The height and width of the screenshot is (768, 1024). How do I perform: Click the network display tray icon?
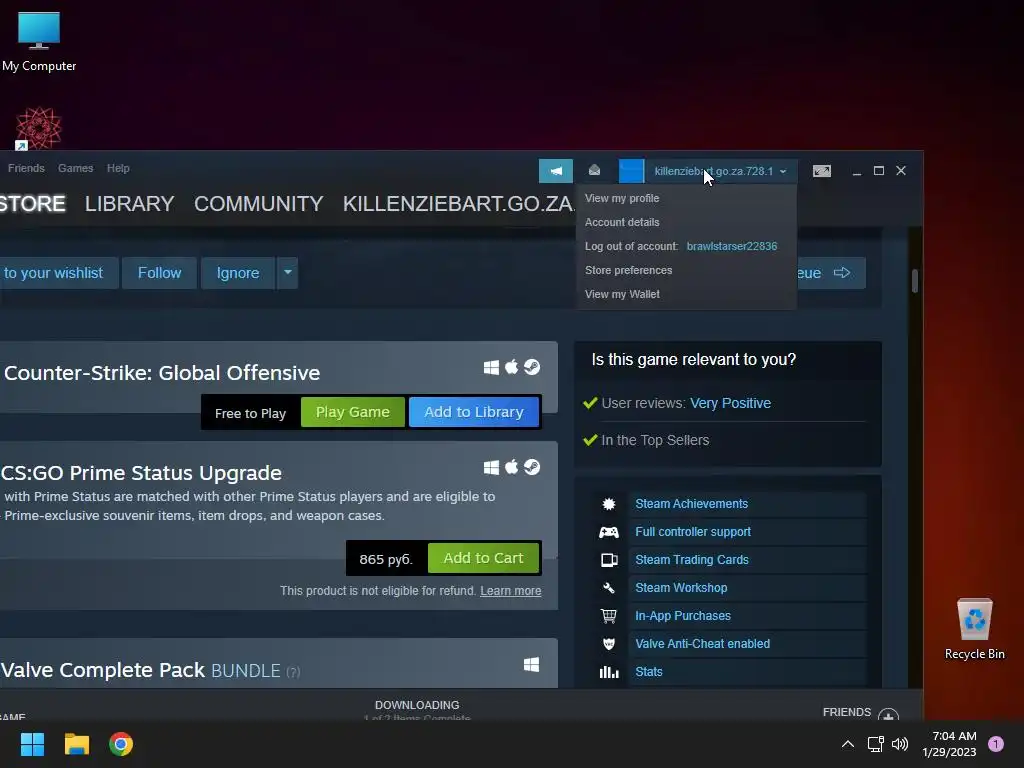point(875,744)
